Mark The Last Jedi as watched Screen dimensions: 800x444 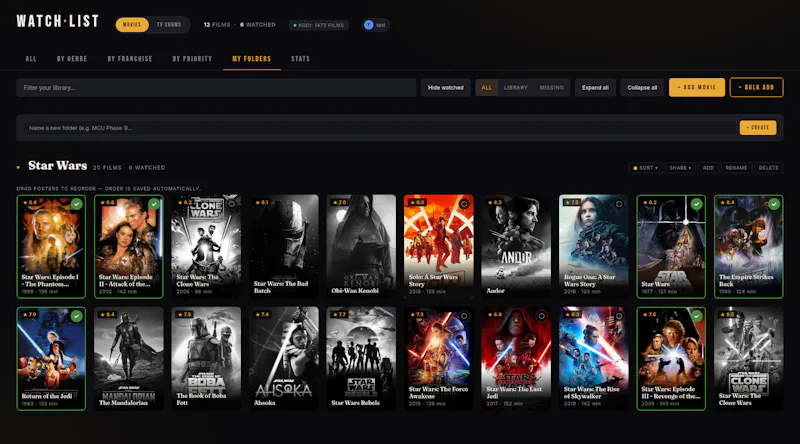pos(542,316)
